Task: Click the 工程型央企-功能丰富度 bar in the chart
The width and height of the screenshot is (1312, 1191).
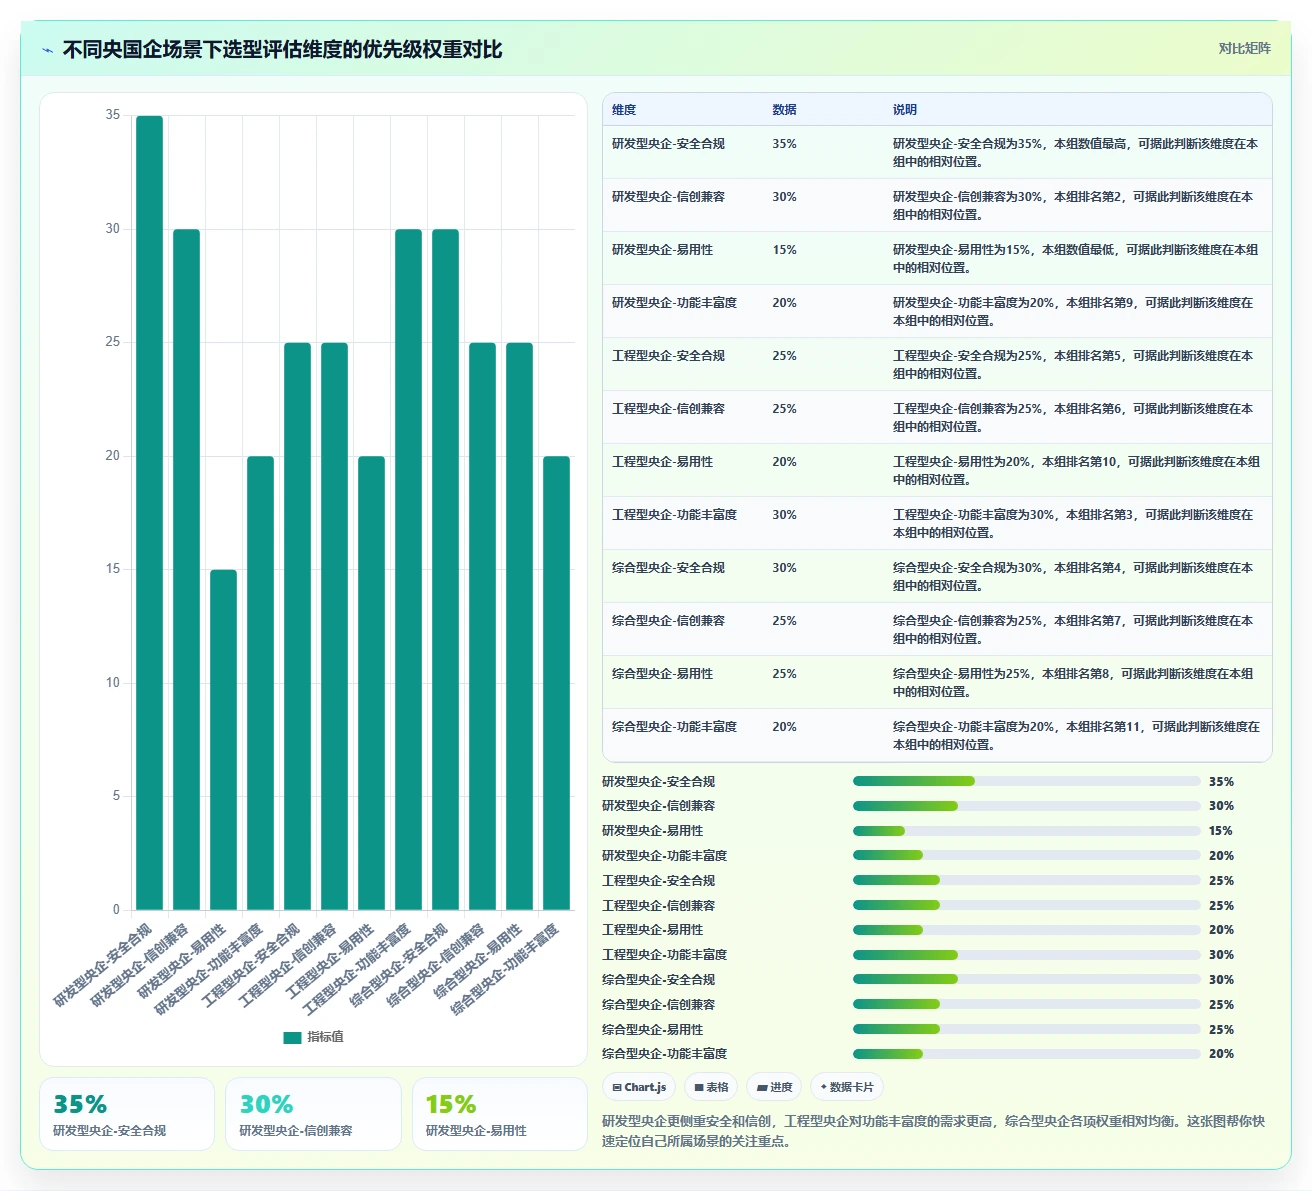Action: tap(408, 569)
